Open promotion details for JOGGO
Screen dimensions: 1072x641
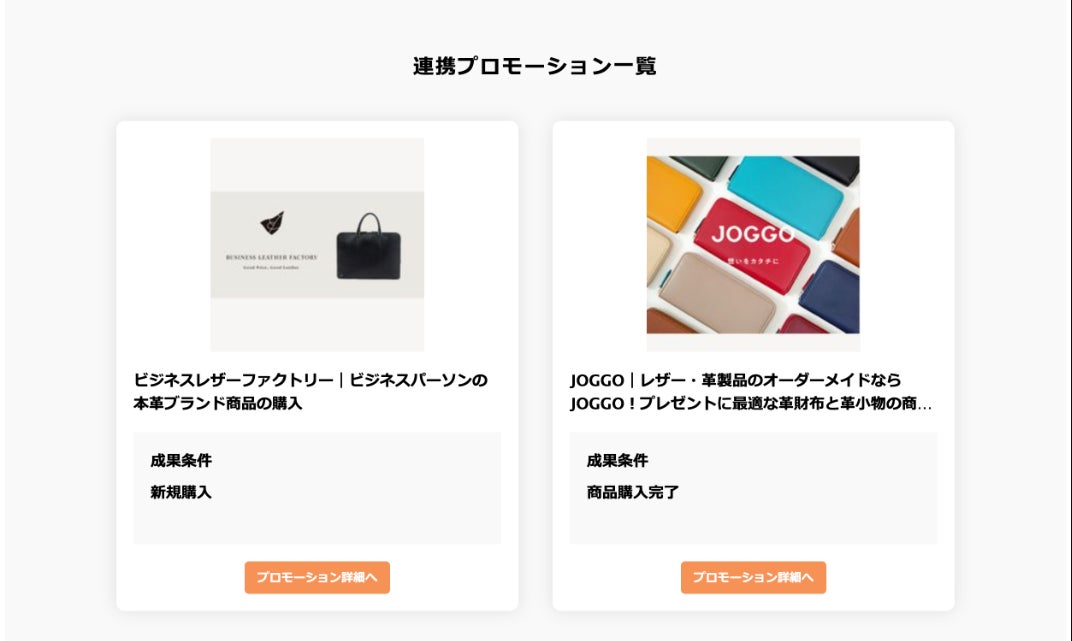(x=753, y=577)
